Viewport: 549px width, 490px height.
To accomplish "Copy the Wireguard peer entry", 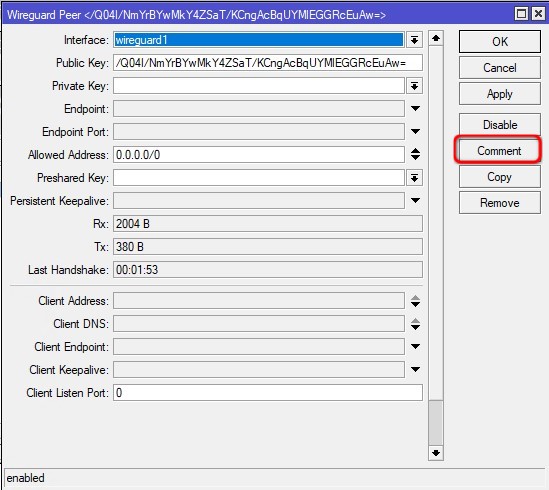I will click(x=500, y=177).
